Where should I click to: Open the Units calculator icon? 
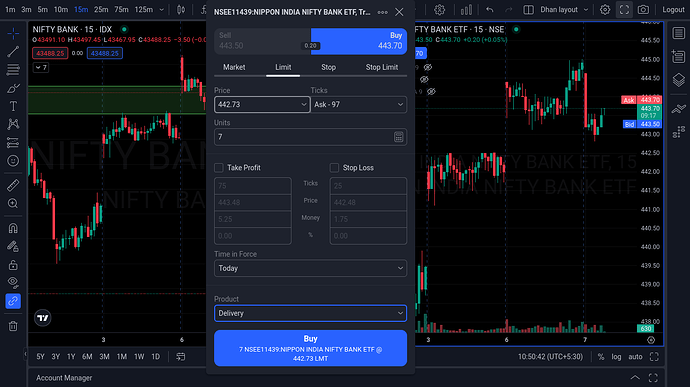[398, 137]
